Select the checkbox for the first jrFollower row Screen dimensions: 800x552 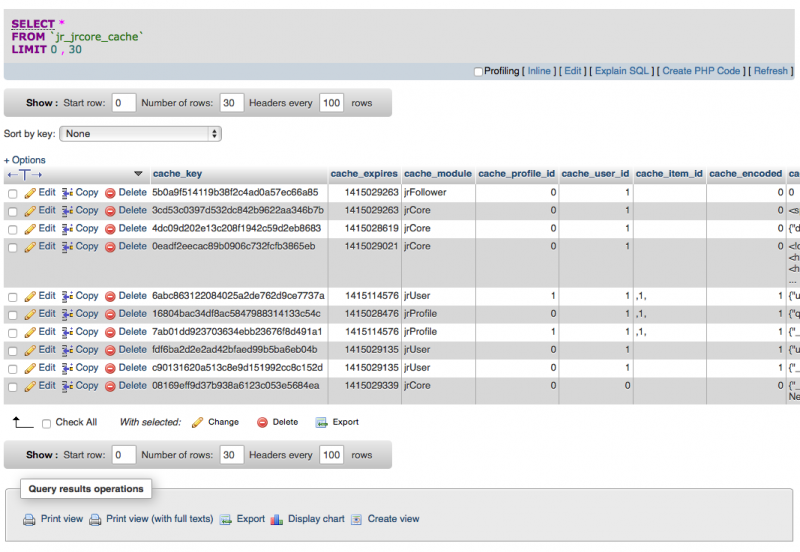[x=13, y=193]
